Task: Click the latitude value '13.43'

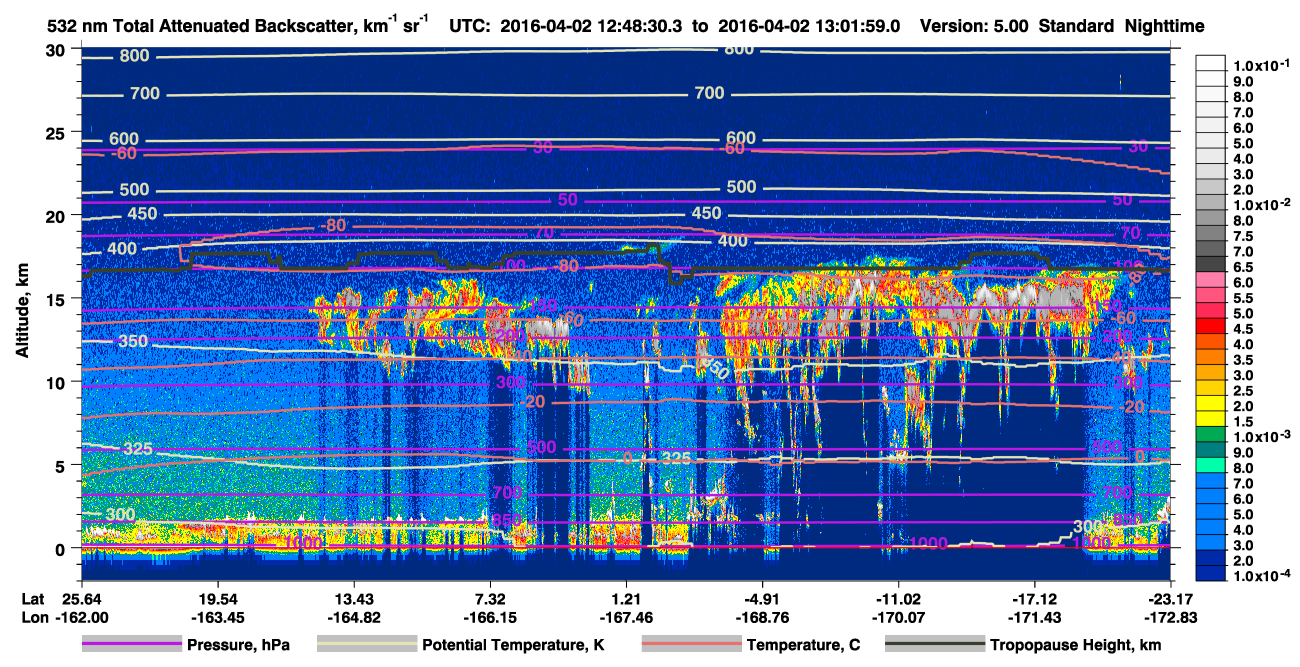Action: tap(354, 598)
